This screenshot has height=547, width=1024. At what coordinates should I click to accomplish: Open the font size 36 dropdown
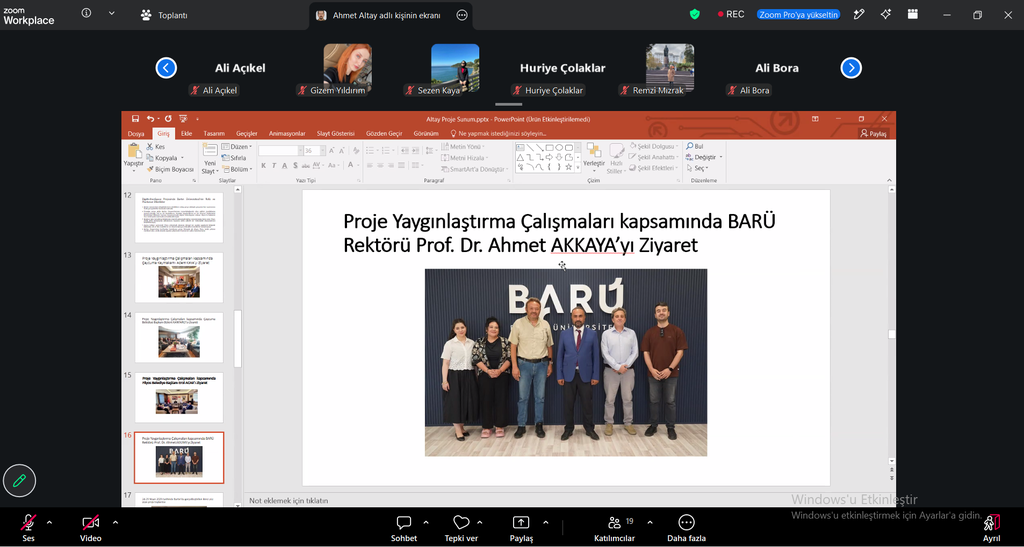pyautogui.click(x=323, y=151)
